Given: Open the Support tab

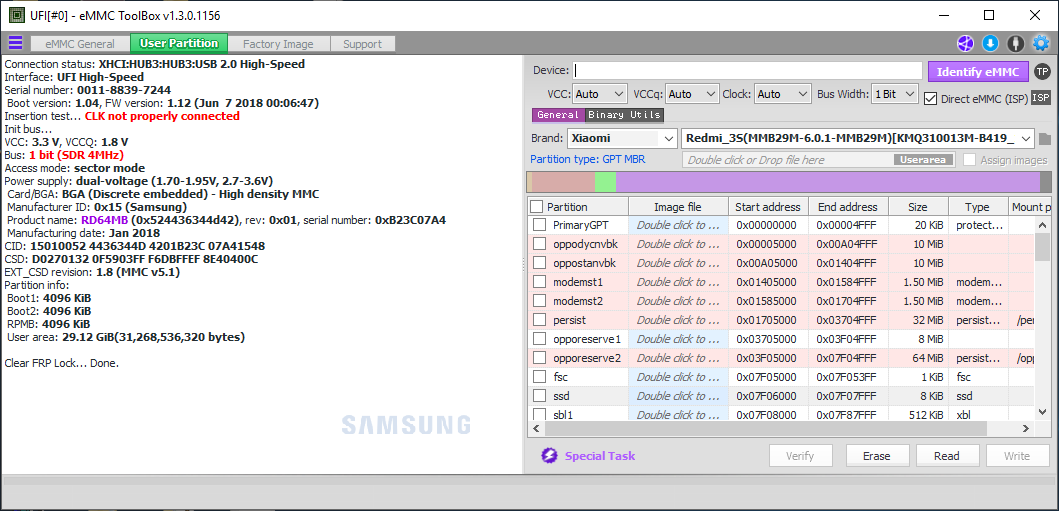Looking at the screenshot, I should coord(362,44).
